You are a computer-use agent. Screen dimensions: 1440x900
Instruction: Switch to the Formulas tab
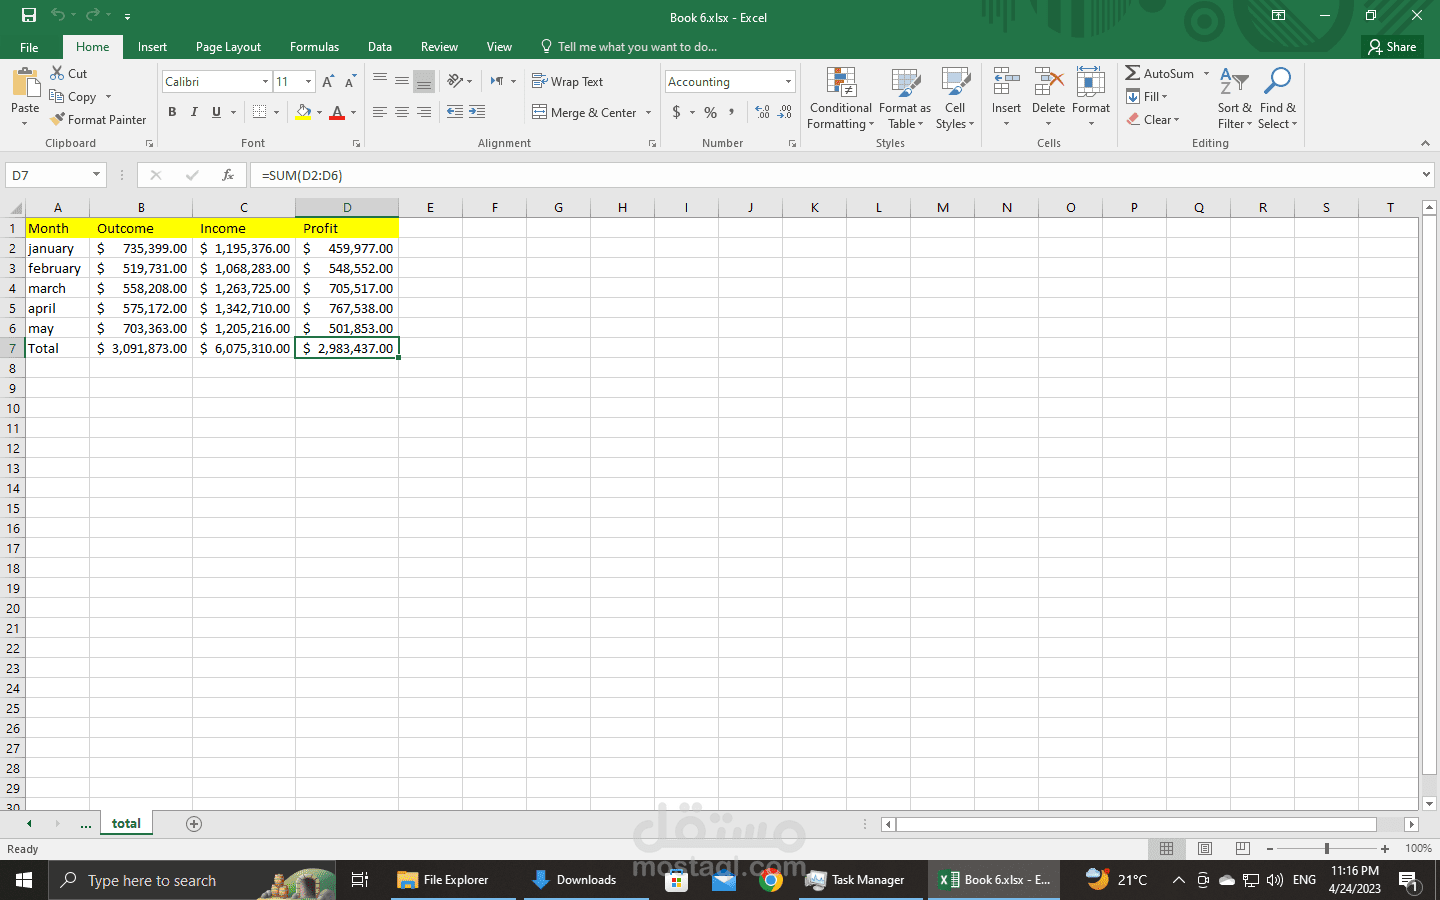pyautogui.click(x=314, y=47)
